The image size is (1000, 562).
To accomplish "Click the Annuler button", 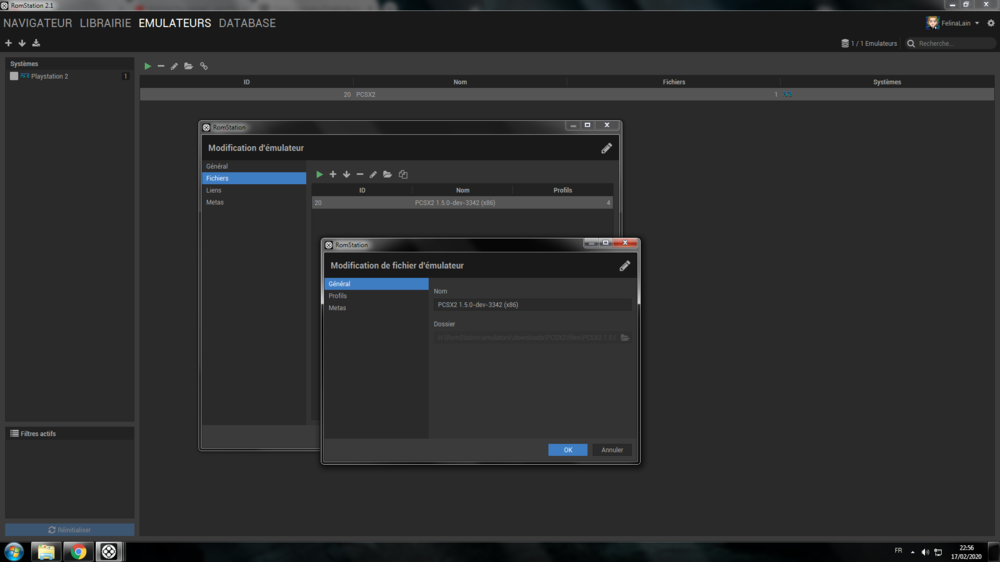I will tap(612, 450).
